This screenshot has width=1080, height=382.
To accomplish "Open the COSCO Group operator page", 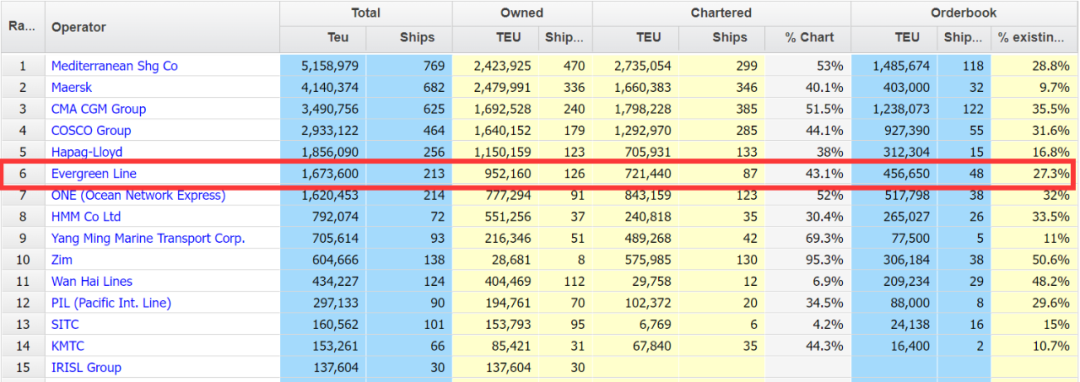I will pyautogui.click(x=91, y=130).
